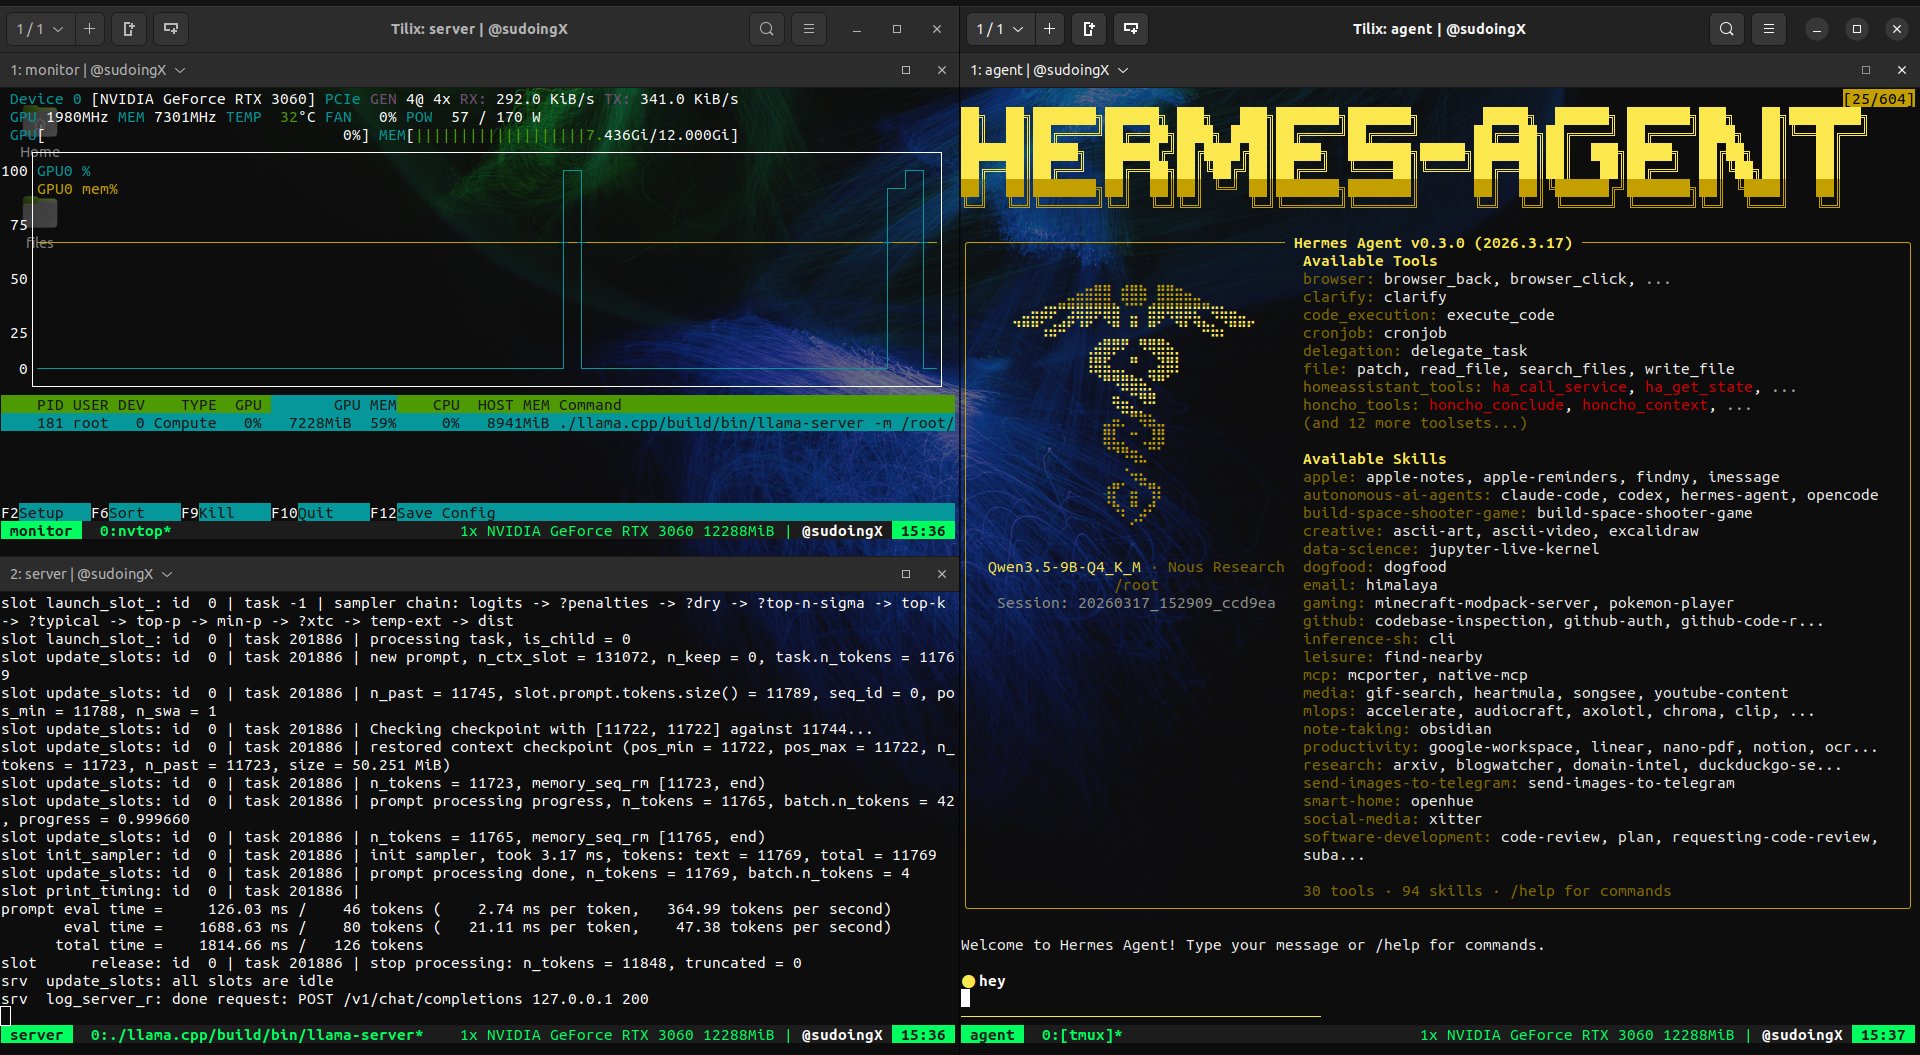Click add terminal down icon in server window
Viewport: 1920px width, 1055px height.
[171, 29]
